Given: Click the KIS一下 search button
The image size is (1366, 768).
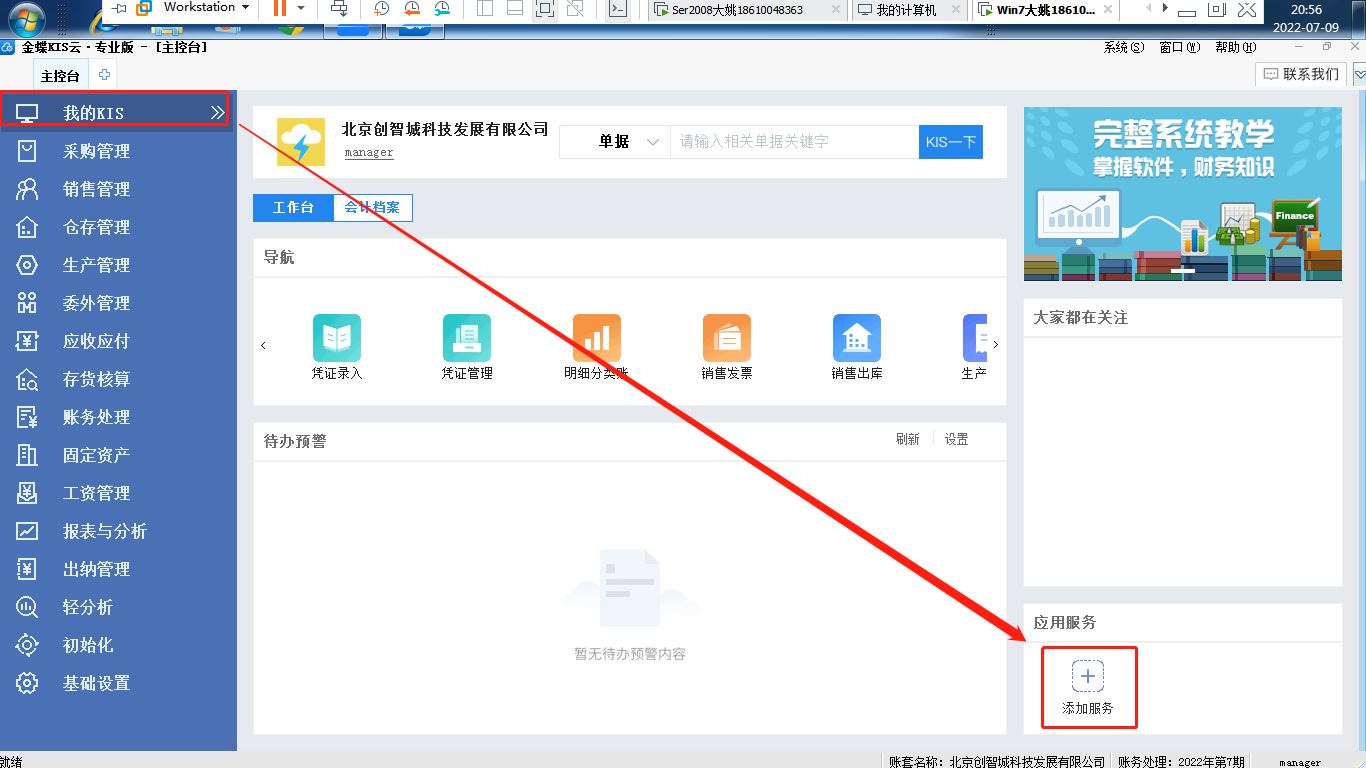Looking at the screenshot, I should pos(951,142).
